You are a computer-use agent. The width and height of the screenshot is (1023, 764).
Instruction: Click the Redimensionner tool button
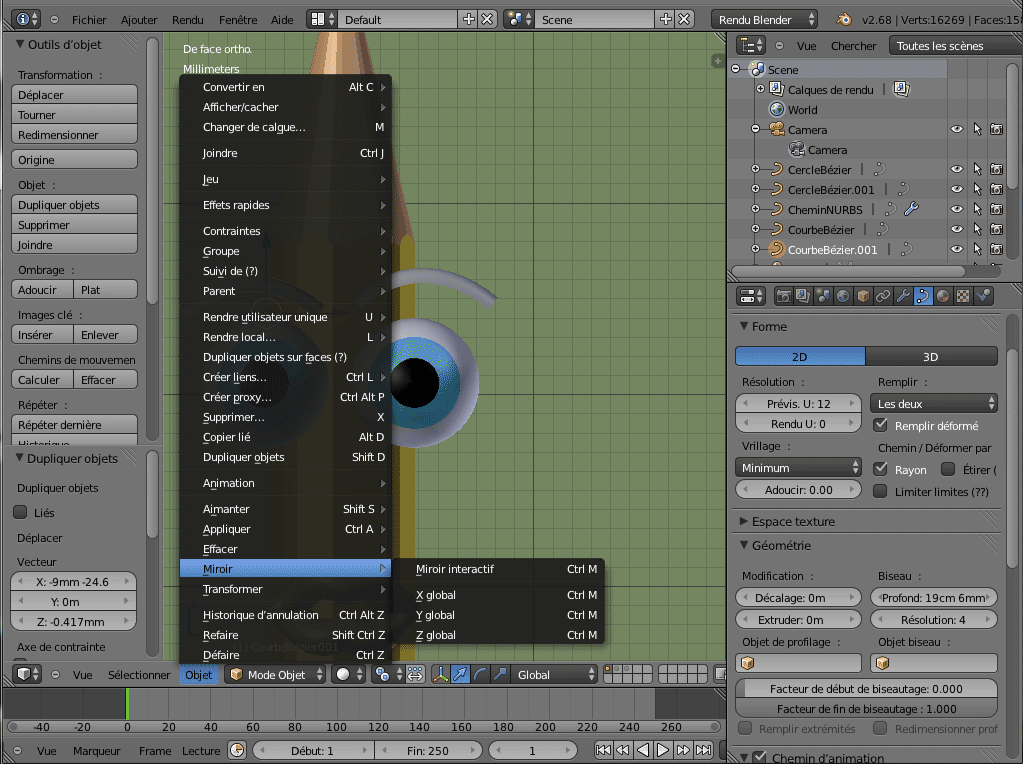(x=74, y=134)
